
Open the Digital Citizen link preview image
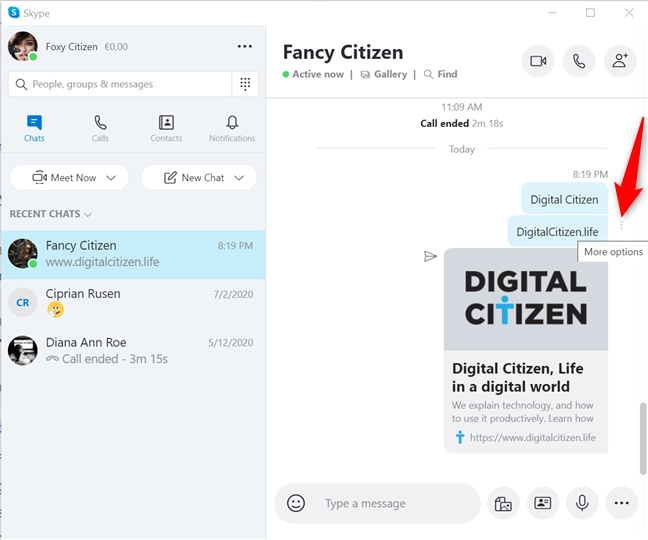pos(526,299)
